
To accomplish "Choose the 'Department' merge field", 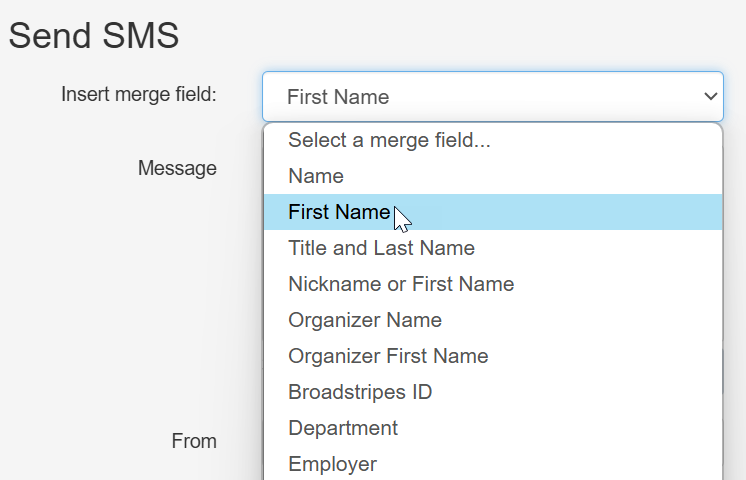I will (x=493, y=428).
